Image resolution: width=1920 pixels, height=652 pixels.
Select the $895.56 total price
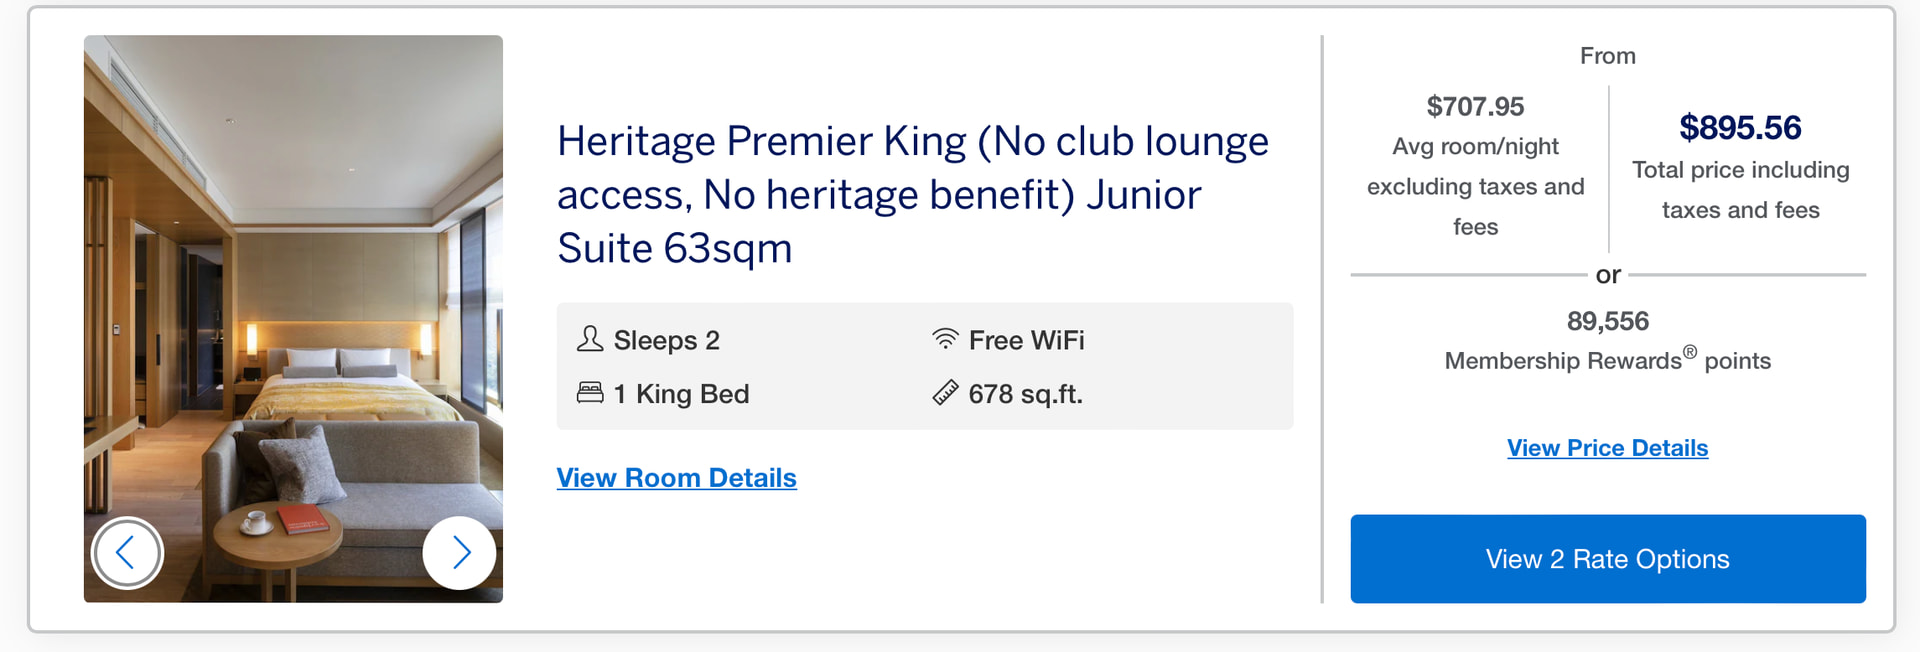(1740, 128)
